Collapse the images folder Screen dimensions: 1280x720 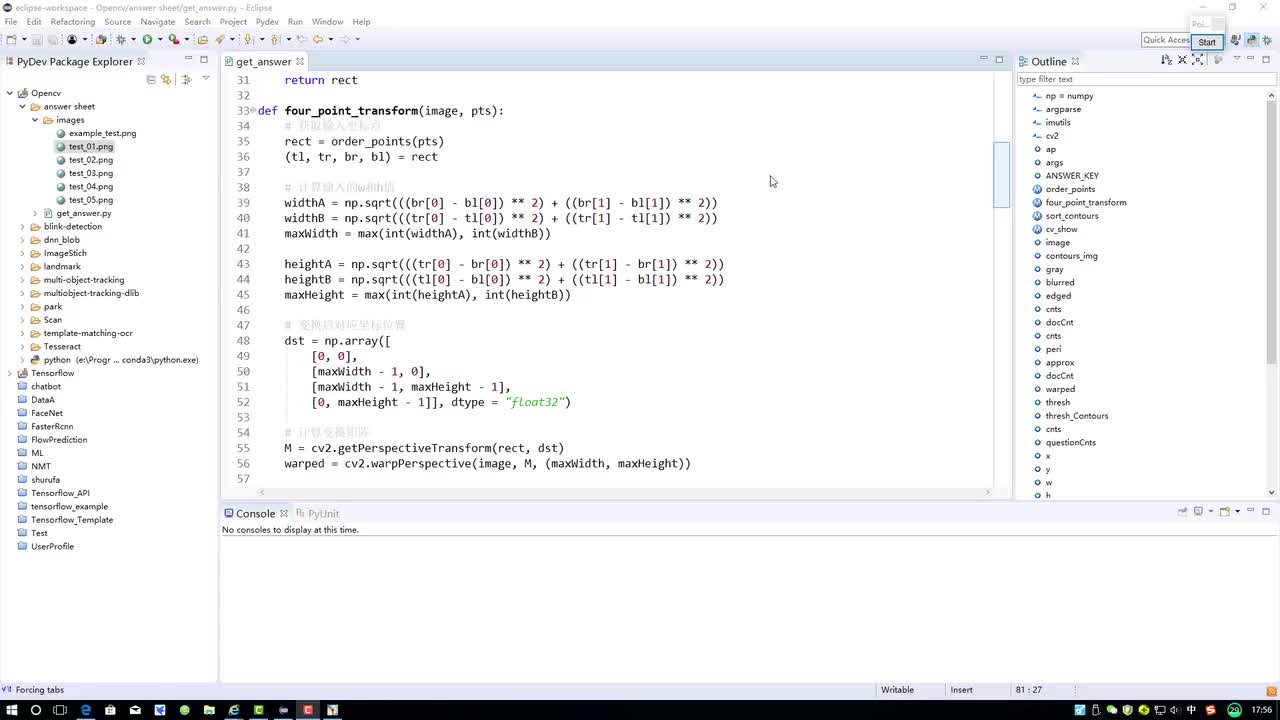(x=35, y=120)
